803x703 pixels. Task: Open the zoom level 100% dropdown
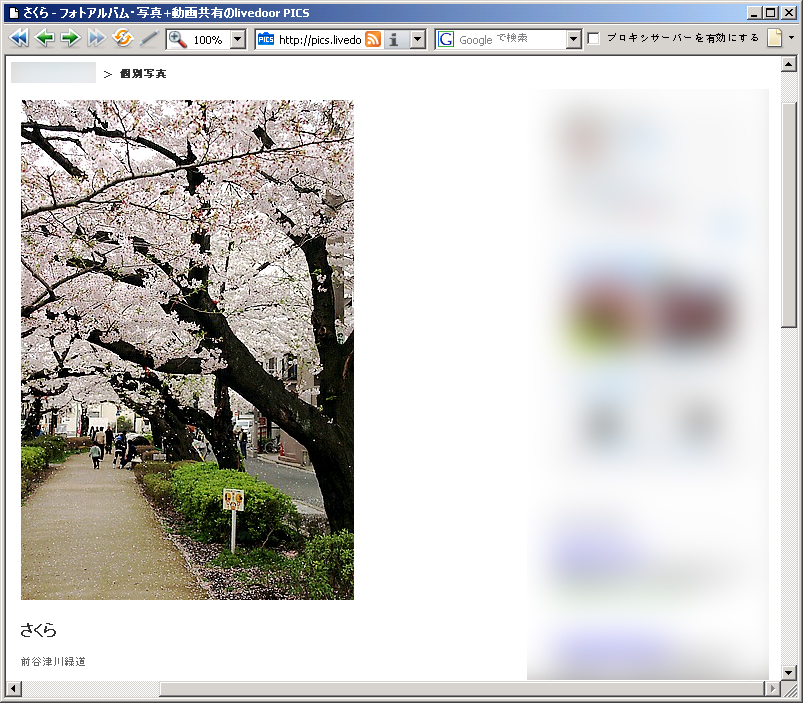point(238,39)
